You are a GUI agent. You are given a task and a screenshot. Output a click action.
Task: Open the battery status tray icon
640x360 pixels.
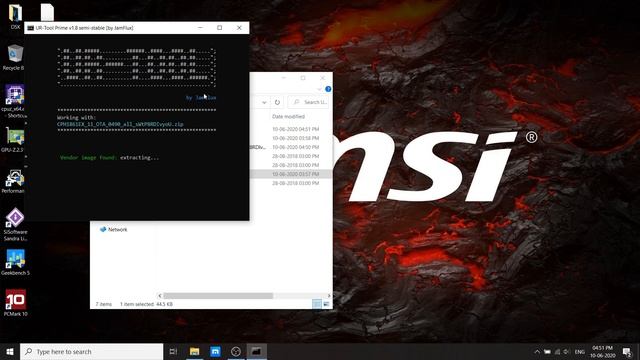[x=547, y=351]
